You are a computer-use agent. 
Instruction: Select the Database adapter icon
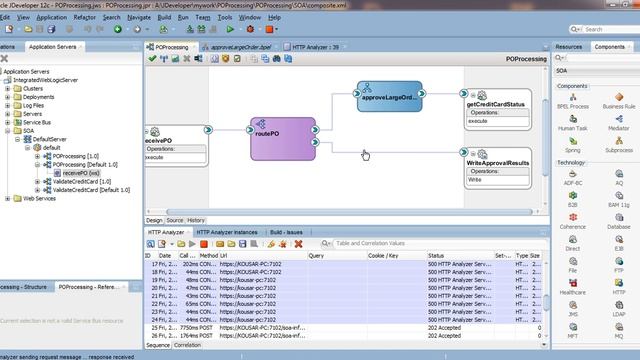[619, 218]
